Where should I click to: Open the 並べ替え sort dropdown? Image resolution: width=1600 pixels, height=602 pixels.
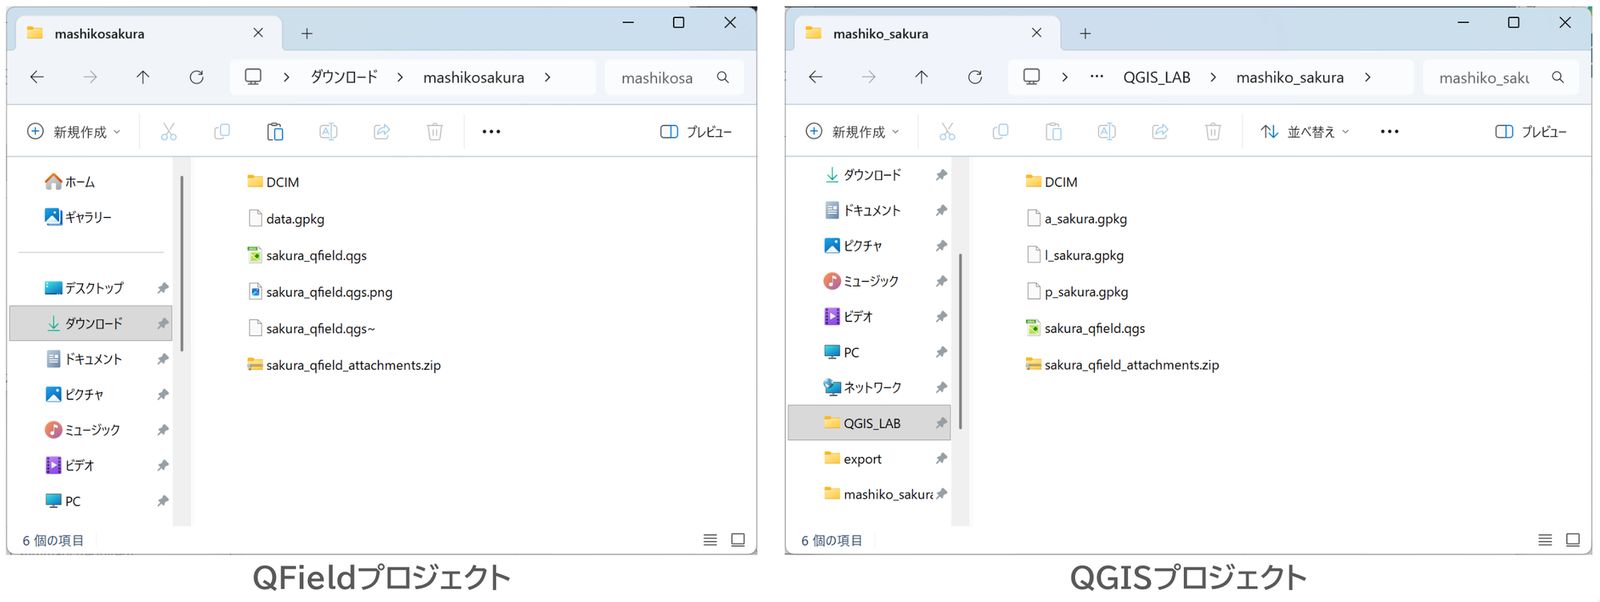tap(1305, 131)
